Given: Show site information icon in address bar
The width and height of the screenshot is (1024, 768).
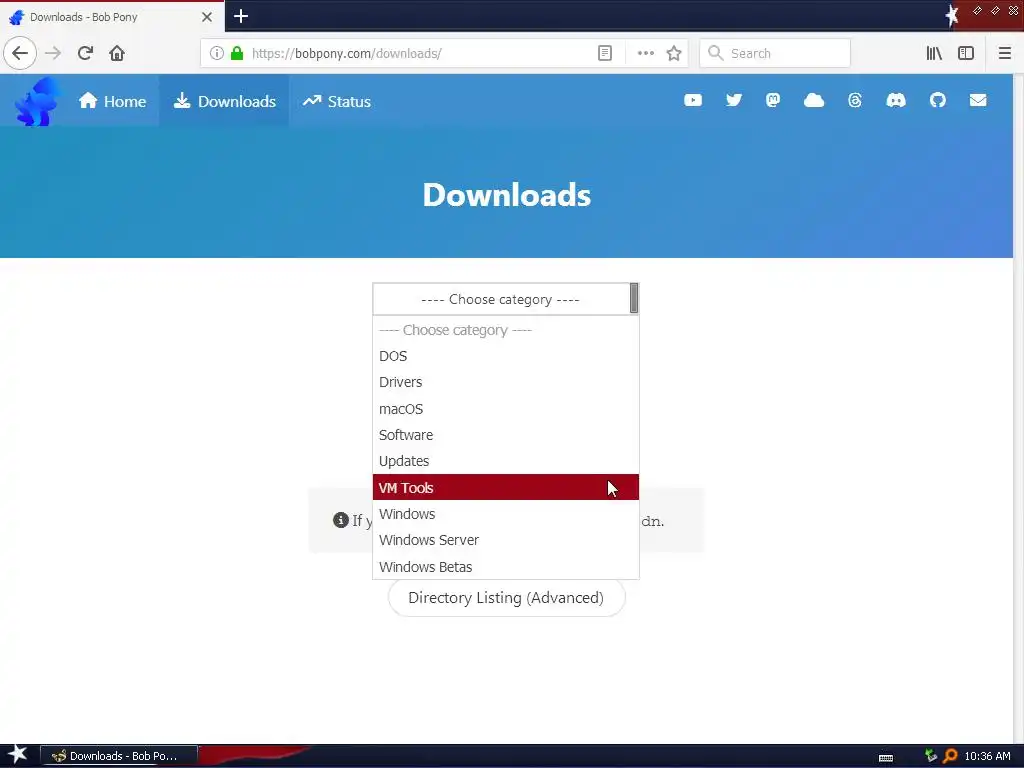Looking at the screenshot, I should (x=217, y=53).
